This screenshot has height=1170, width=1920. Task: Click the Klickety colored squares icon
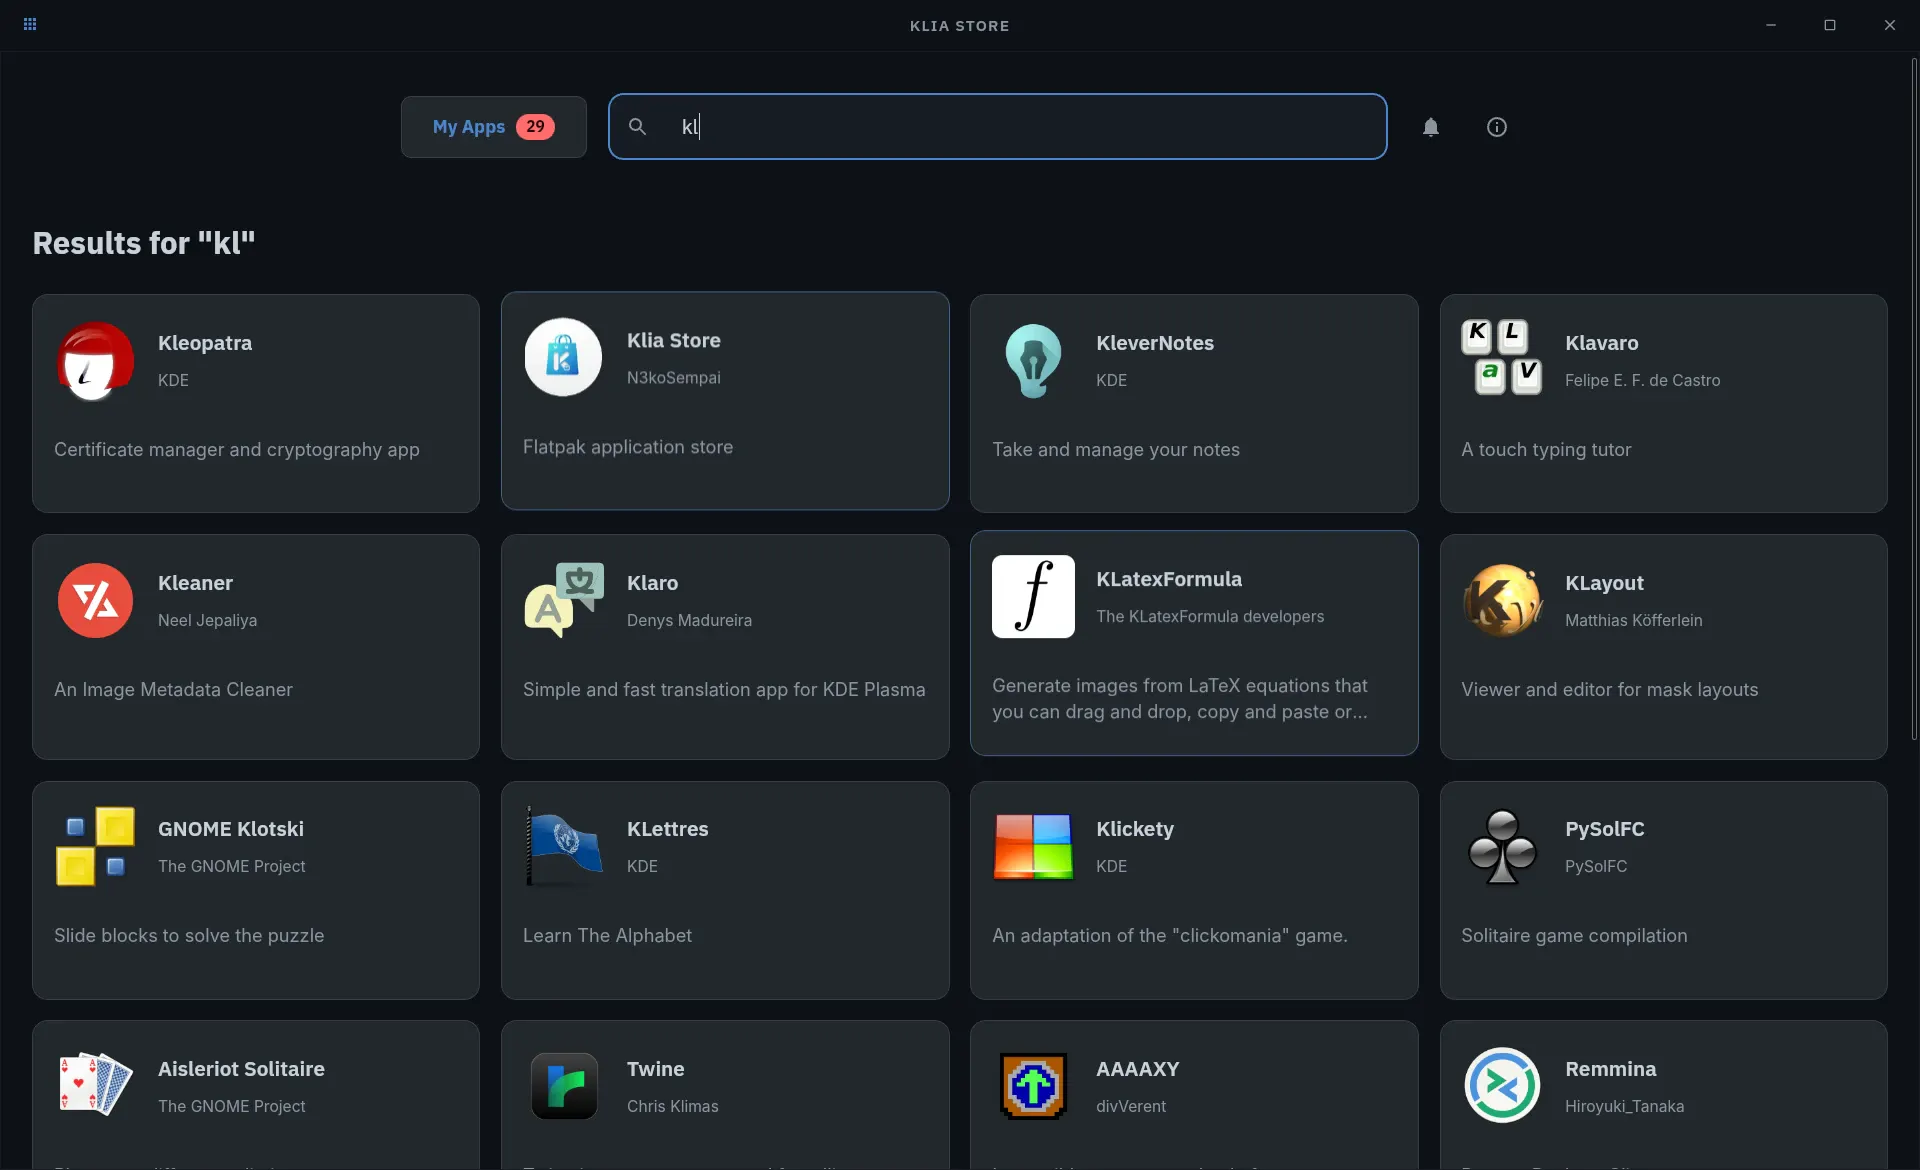tap(1033, 846)
